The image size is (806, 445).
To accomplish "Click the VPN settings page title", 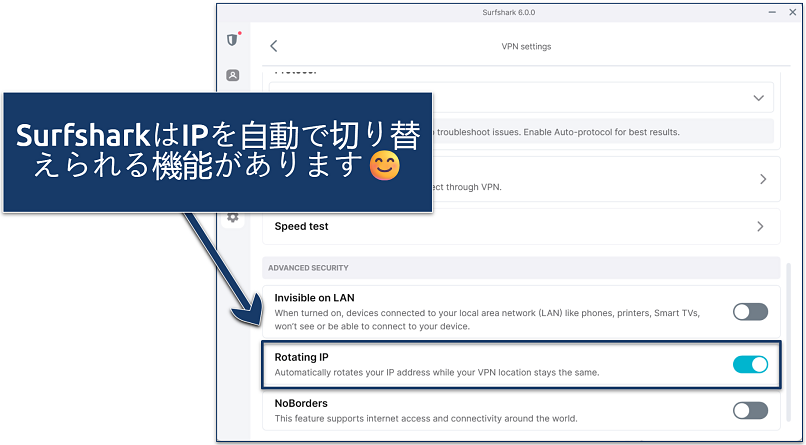I will point(526,46).
